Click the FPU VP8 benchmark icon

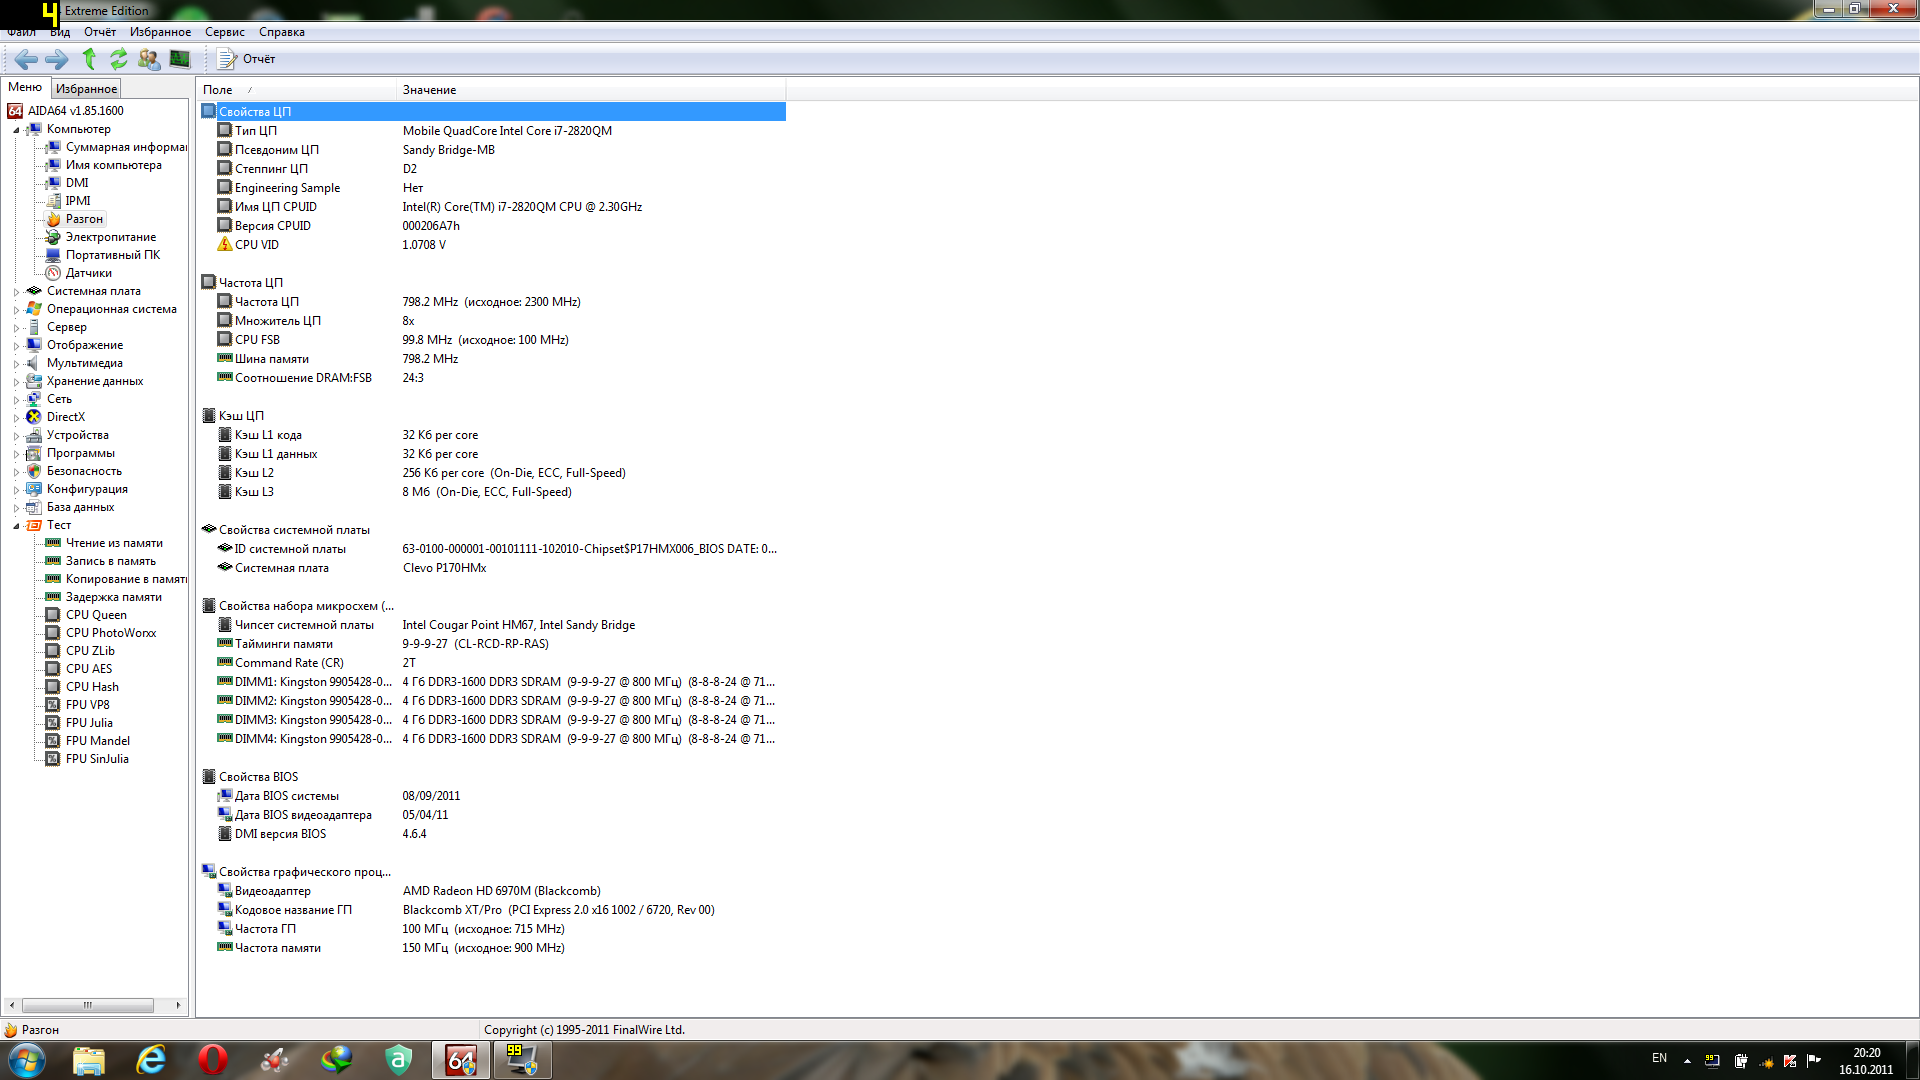[x=54, y=705]
